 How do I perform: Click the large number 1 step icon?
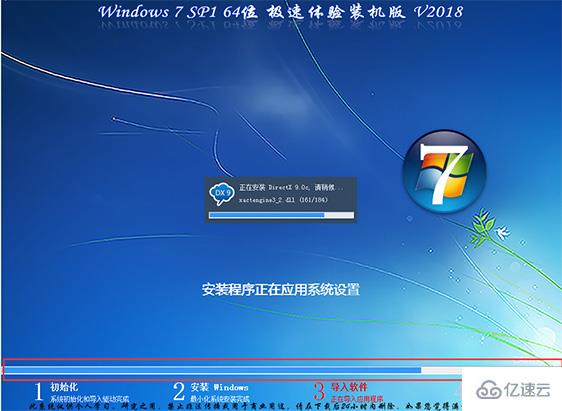(39, 391)
